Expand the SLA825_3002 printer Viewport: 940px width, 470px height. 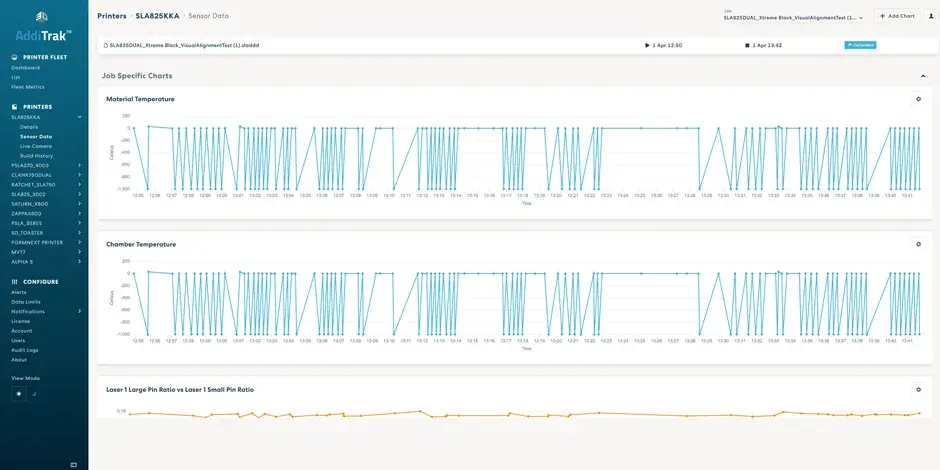[x=80, y=194]
